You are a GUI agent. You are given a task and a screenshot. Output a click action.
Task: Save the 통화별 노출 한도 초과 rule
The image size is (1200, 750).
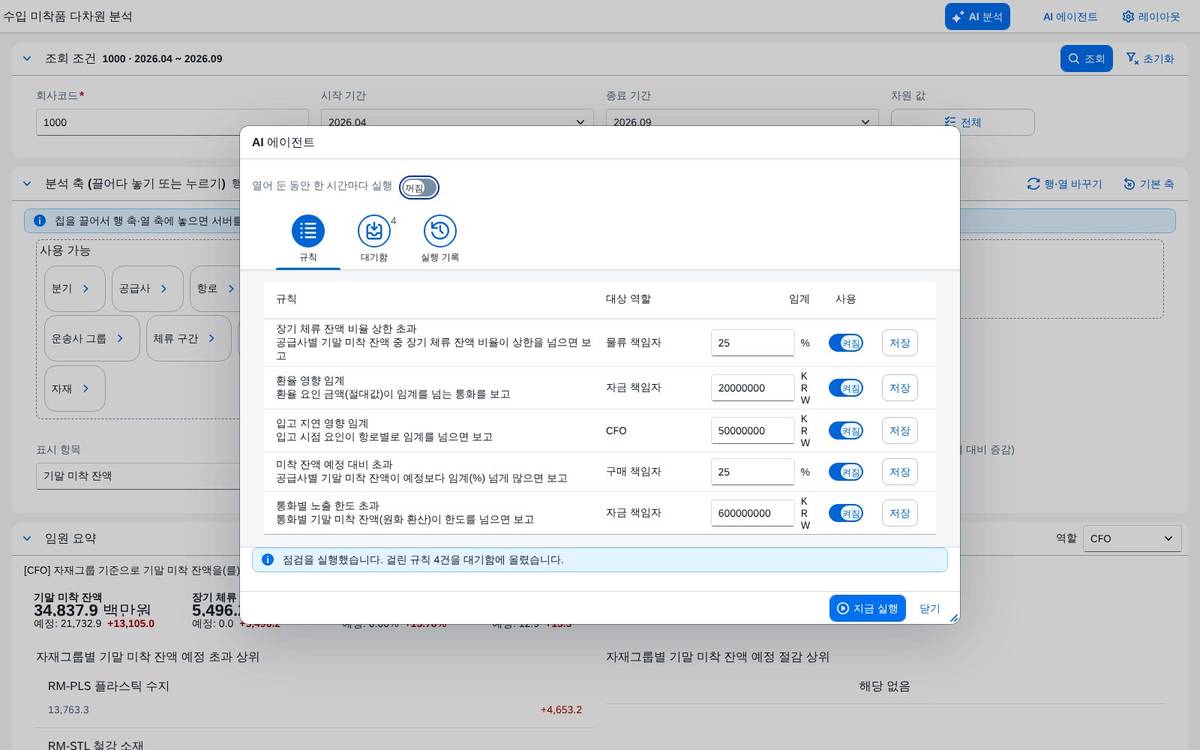coord(900,513)
